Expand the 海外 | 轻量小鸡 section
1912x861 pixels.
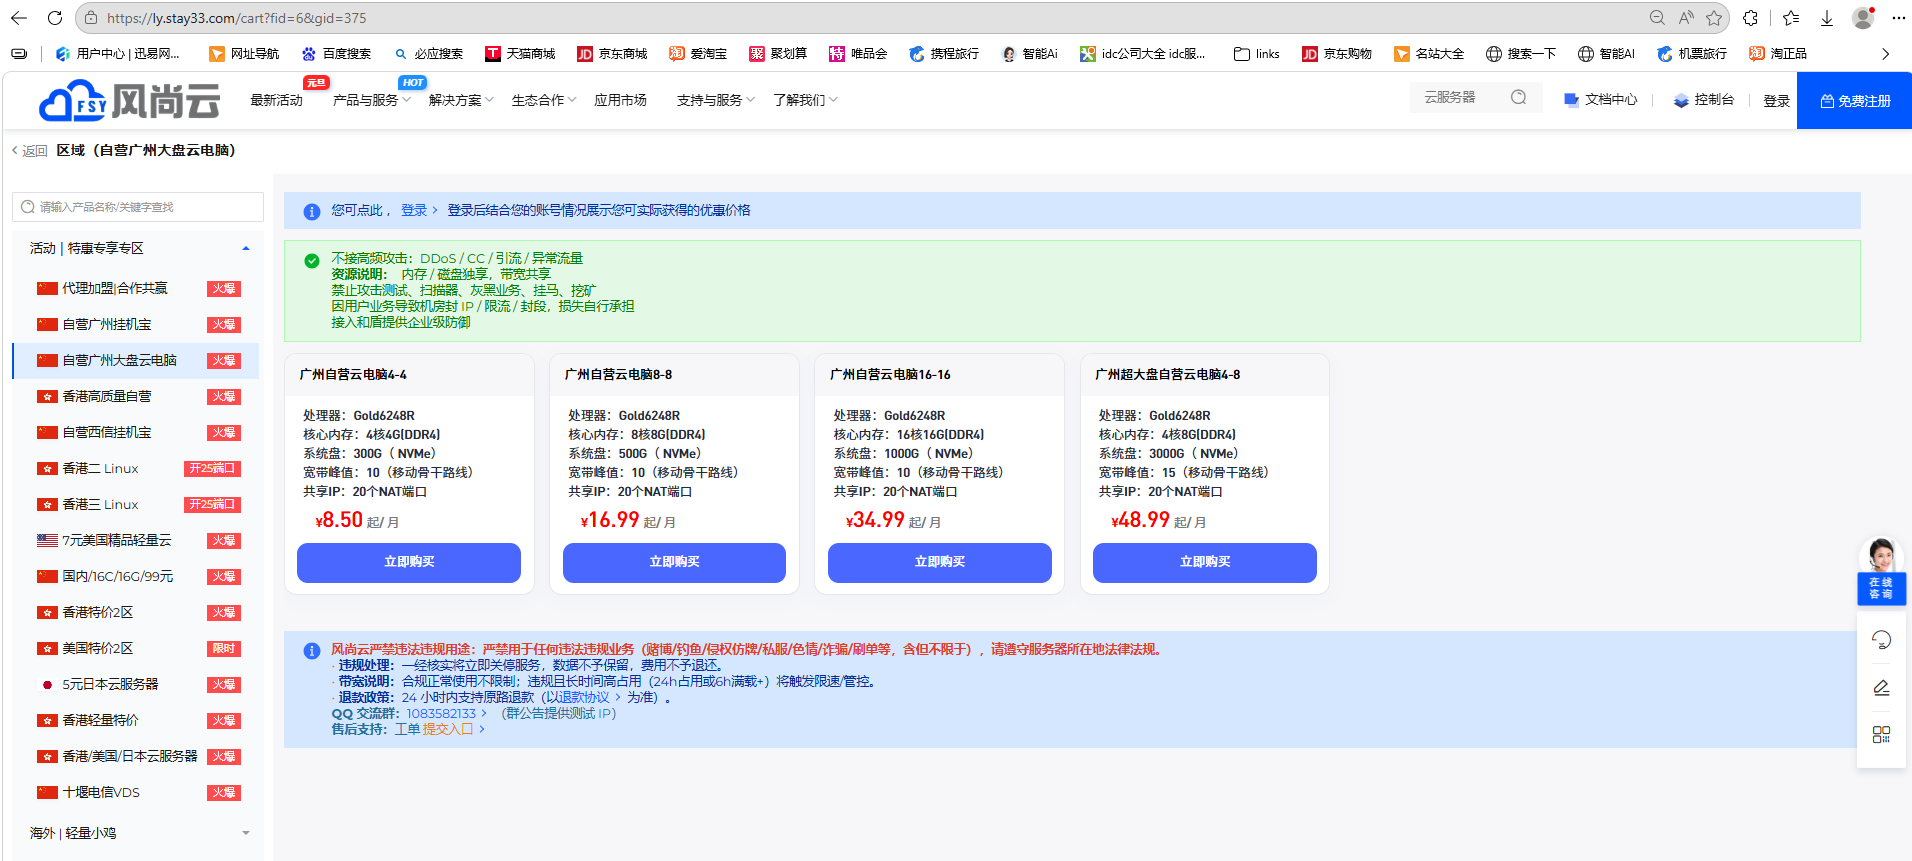[245, 833]
